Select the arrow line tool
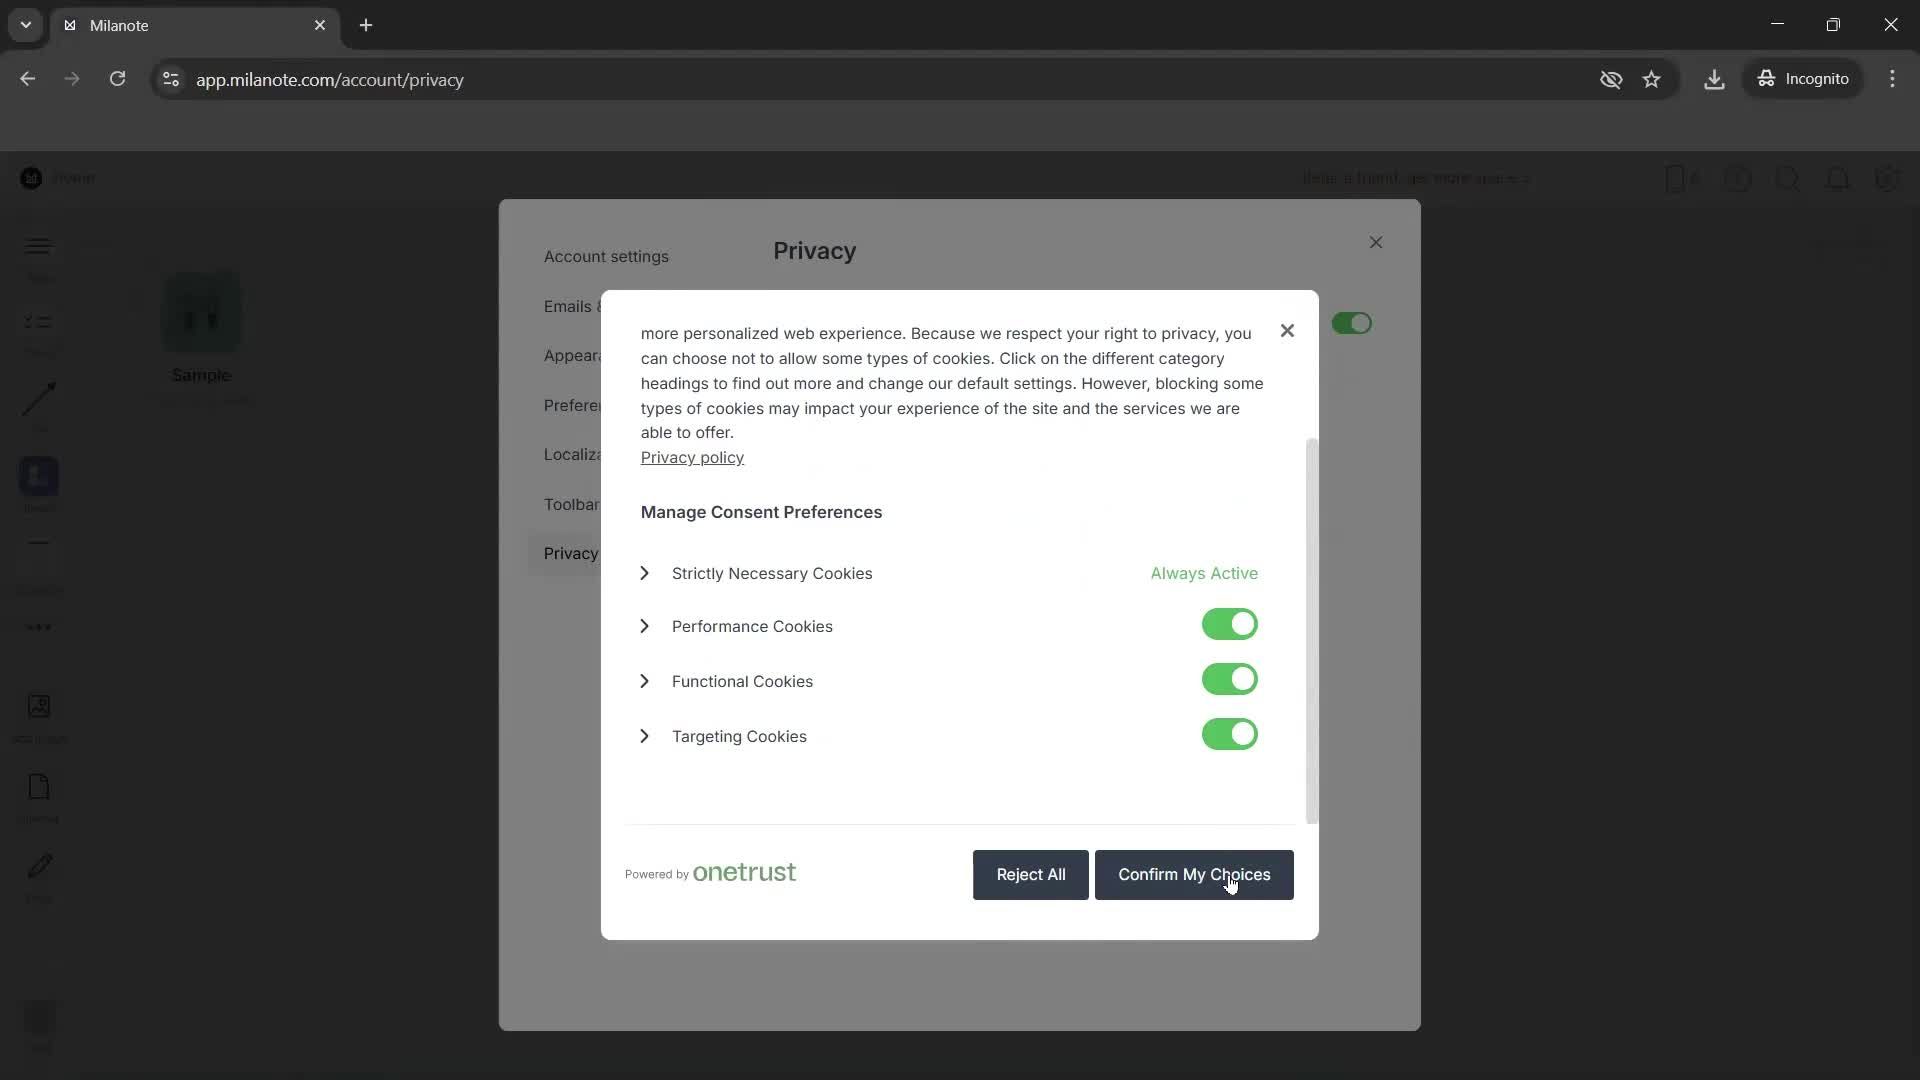This screenshot has width=1920, height=1080. click(x=38, y=399)
